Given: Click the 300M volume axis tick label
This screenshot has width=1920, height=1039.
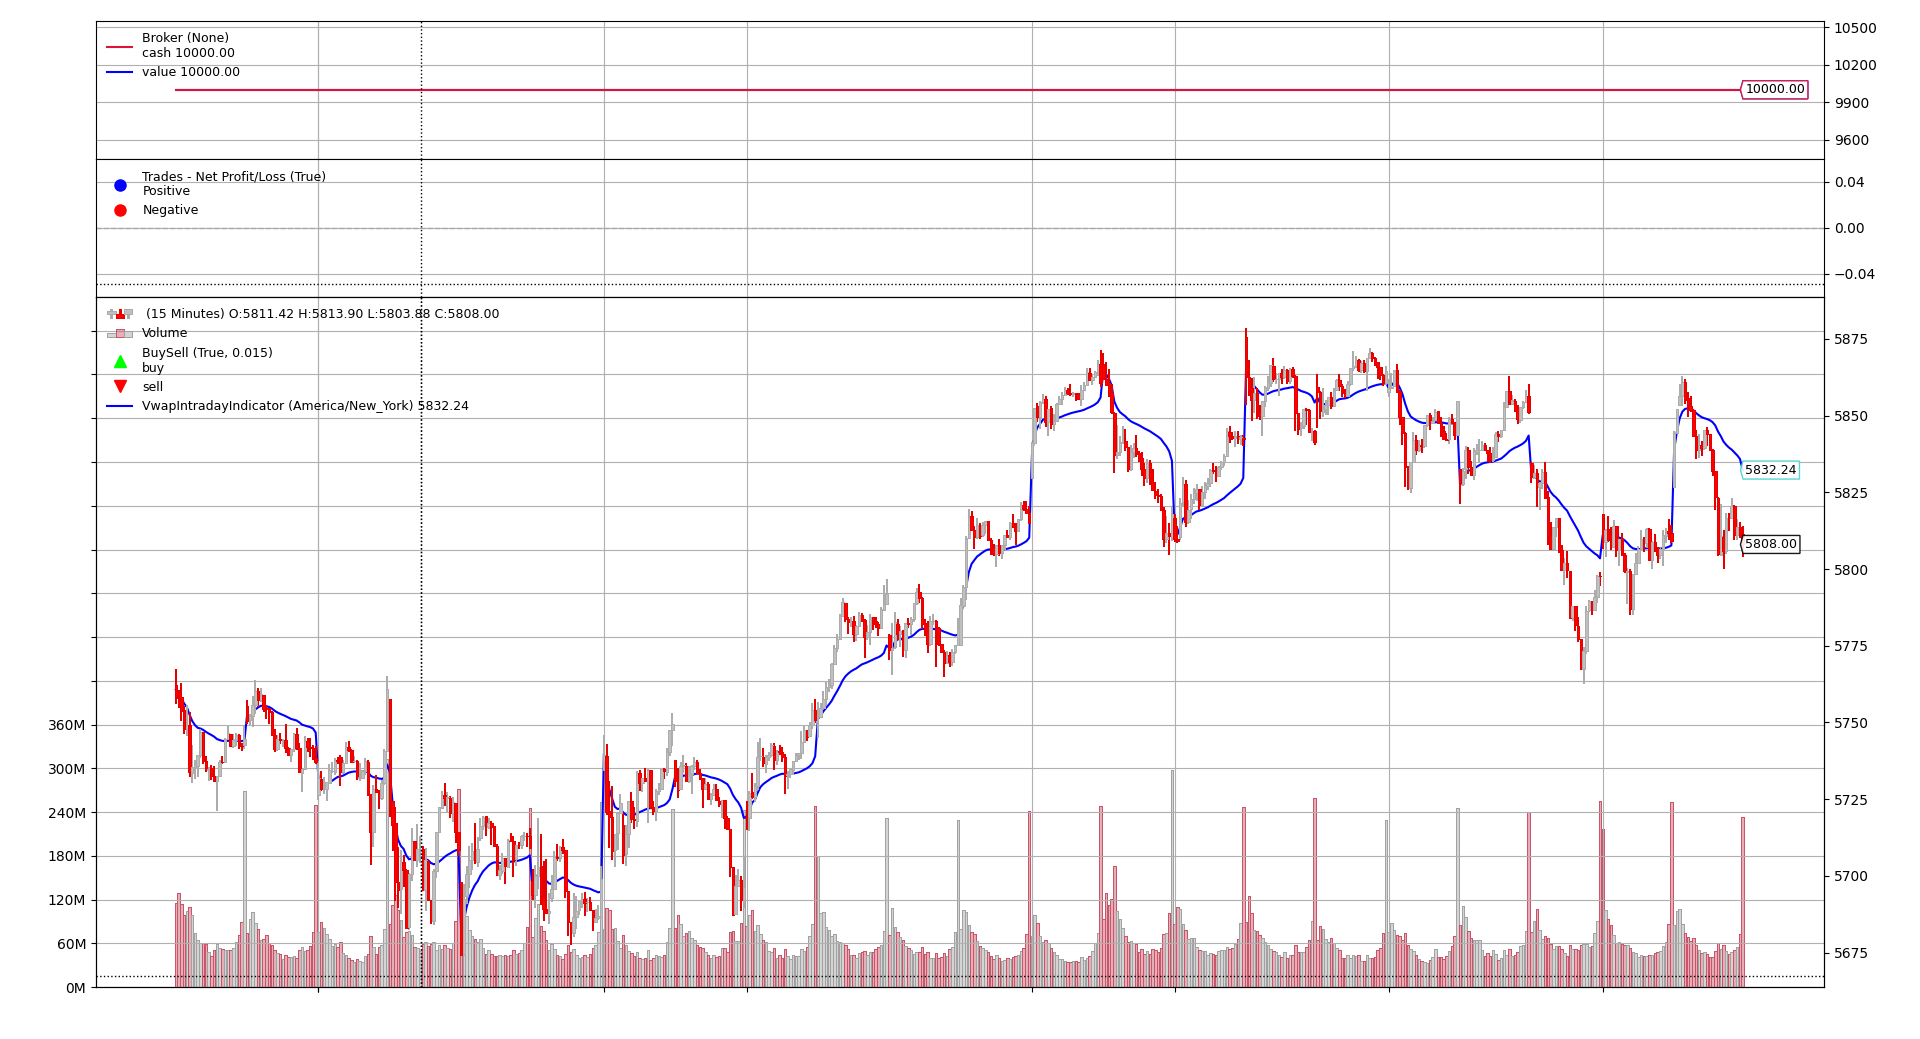Looking at the screenshot, I should (66, 769).
